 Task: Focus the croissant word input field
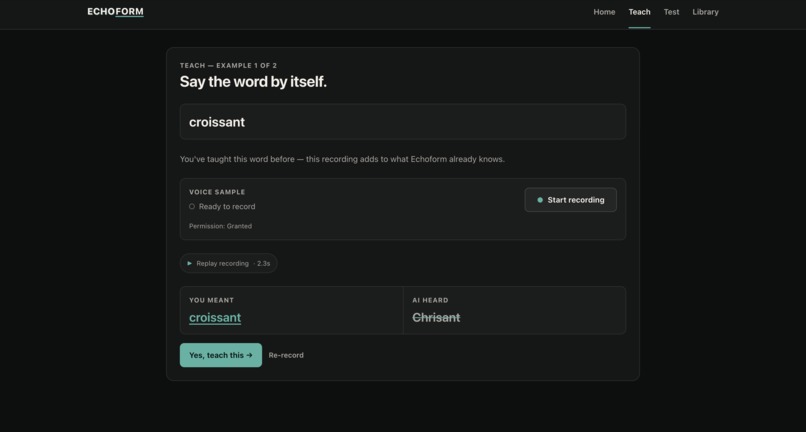point(402,122)
